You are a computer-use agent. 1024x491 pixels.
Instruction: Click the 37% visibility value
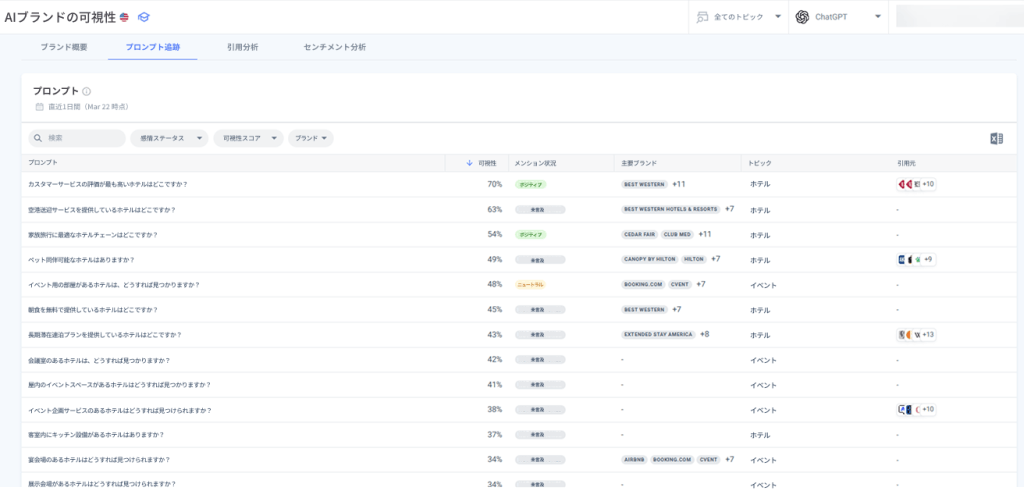[x=494, y=435]
